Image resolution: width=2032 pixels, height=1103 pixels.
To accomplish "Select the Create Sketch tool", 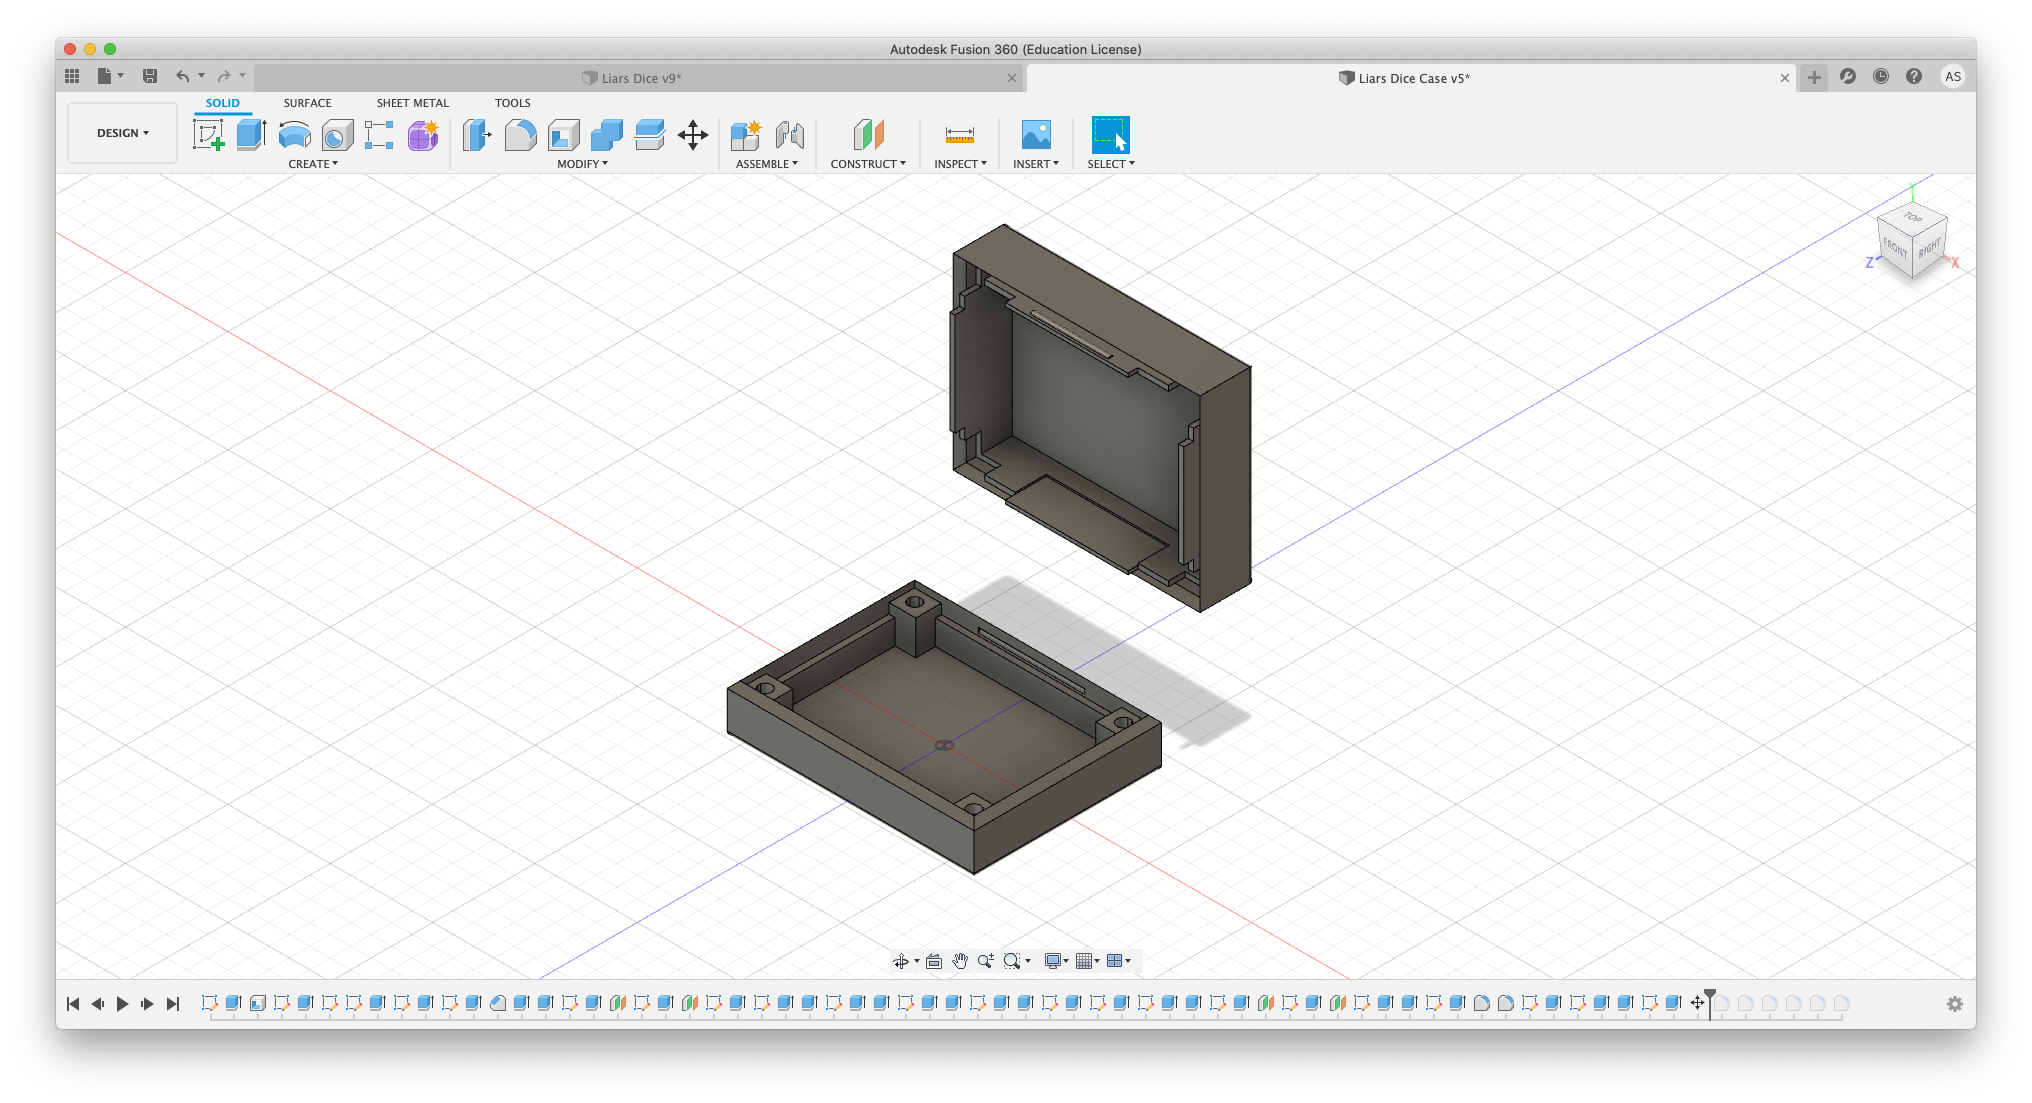I will click(209, 135).
